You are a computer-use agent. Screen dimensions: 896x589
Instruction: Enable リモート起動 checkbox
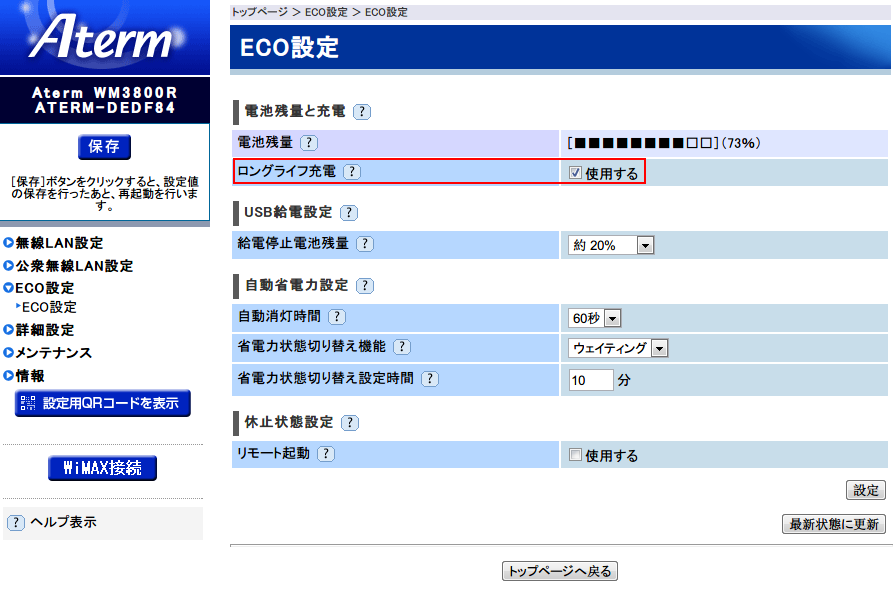tap(575, 456)
